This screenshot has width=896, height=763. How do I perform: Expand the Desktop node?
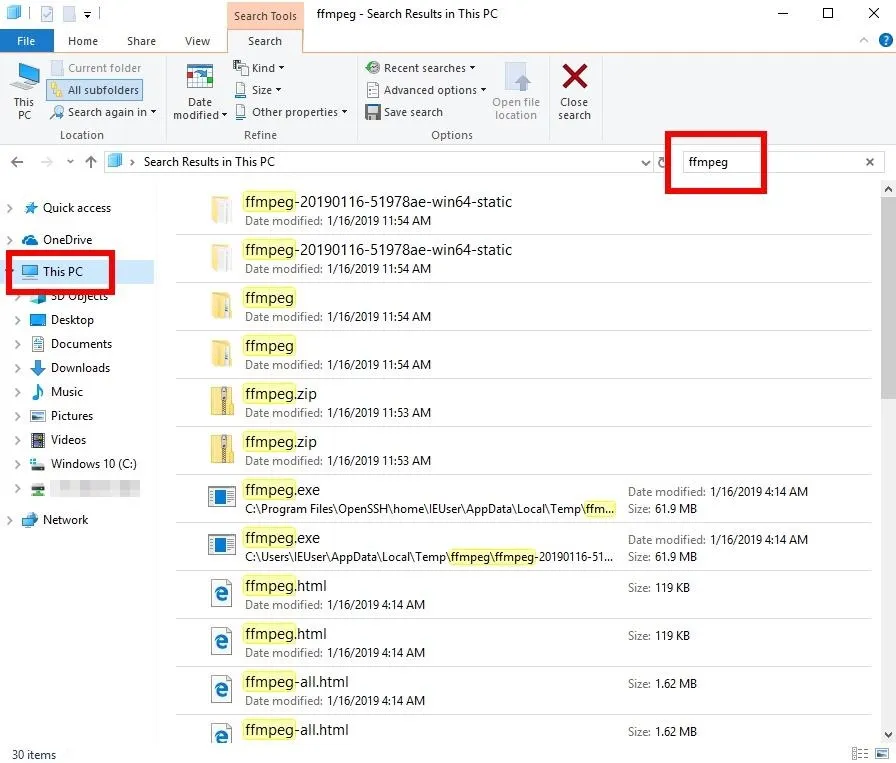coord(18,321)
